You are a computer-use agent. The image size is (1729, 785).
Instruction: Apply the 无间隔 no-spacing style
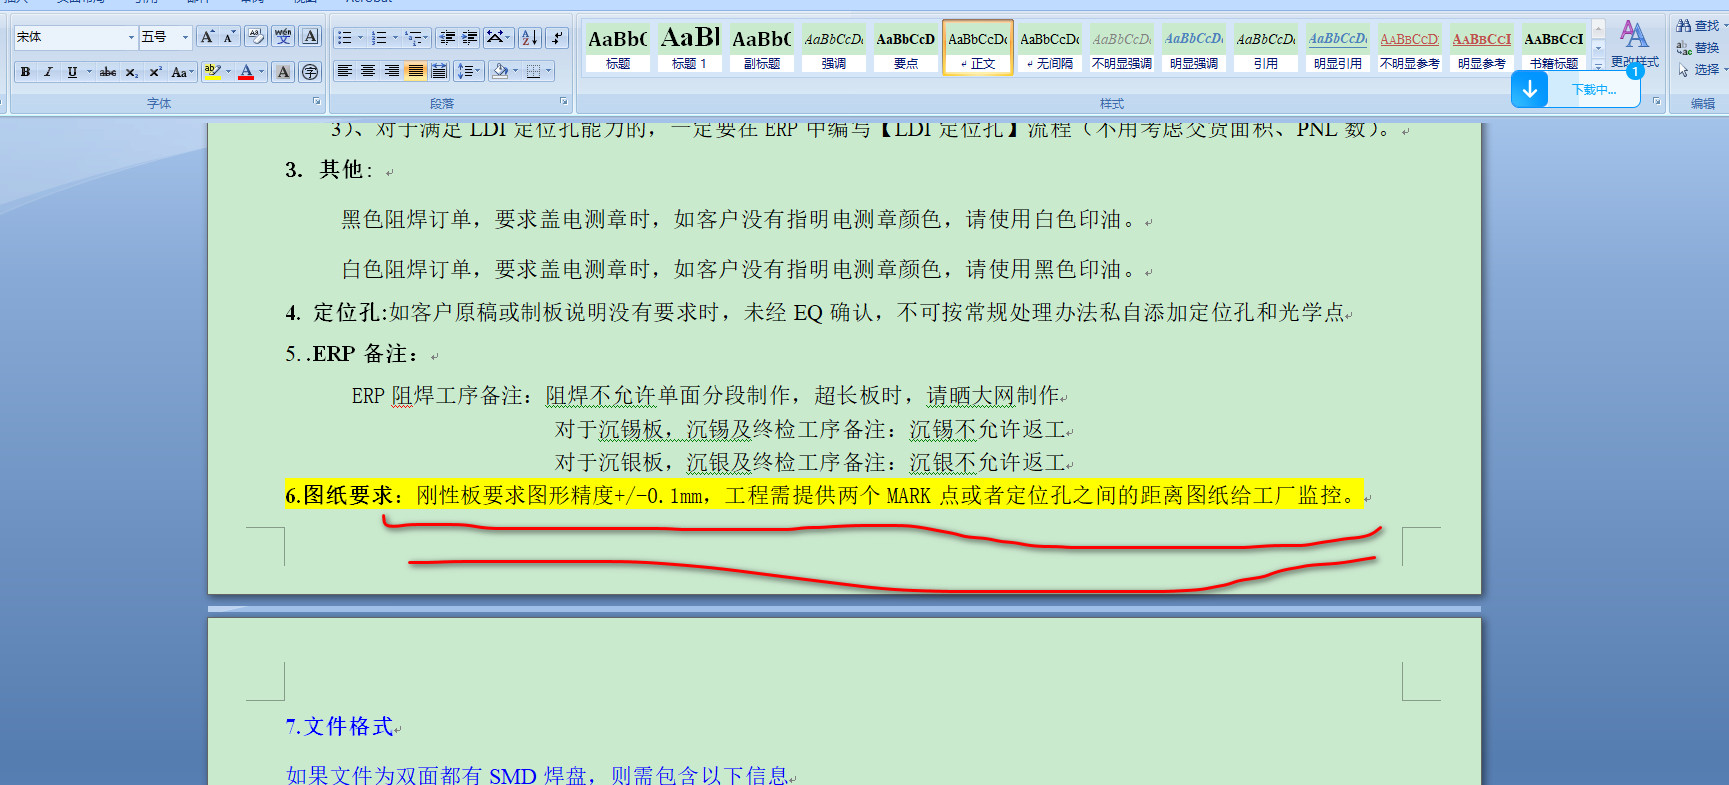[x=1050, y=48]
